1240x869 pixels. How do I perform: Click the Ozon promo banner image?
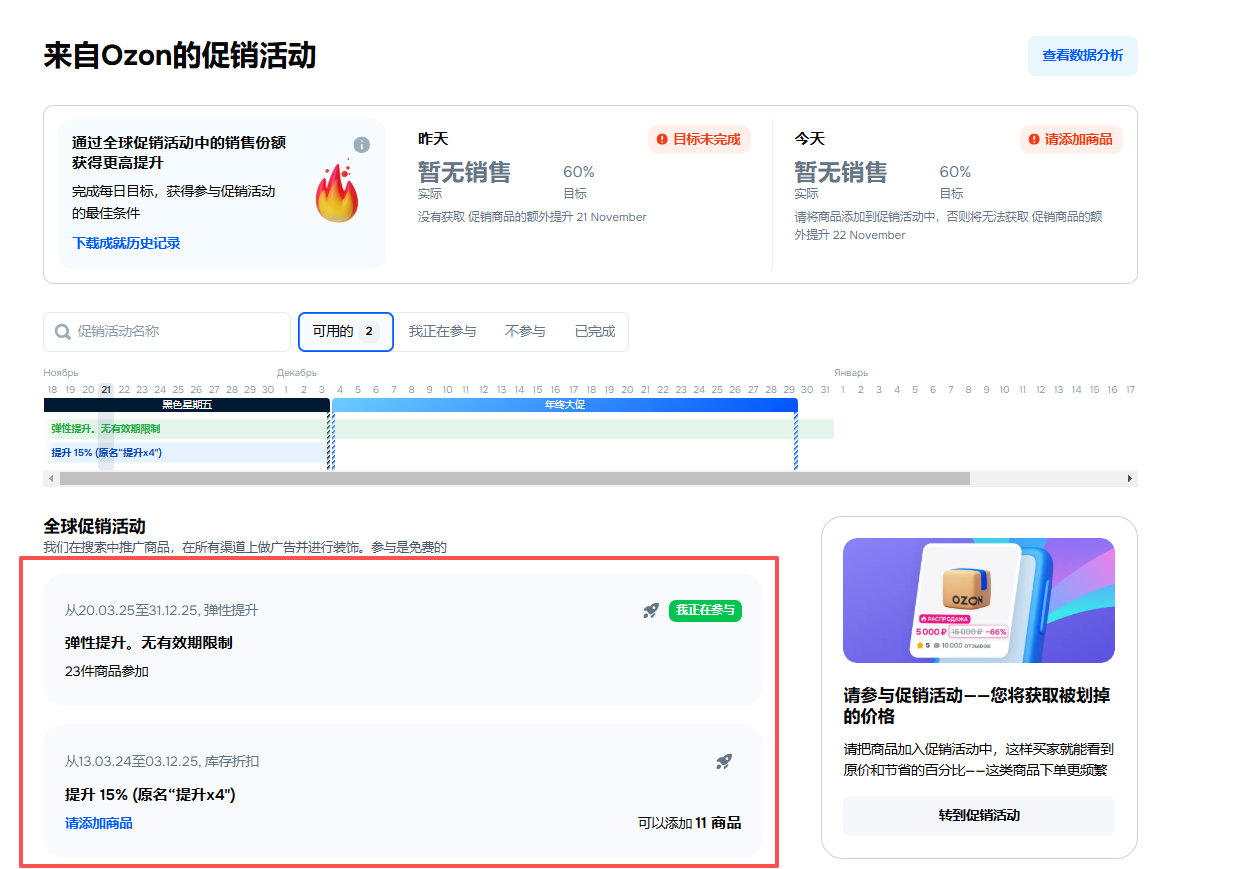978,600
